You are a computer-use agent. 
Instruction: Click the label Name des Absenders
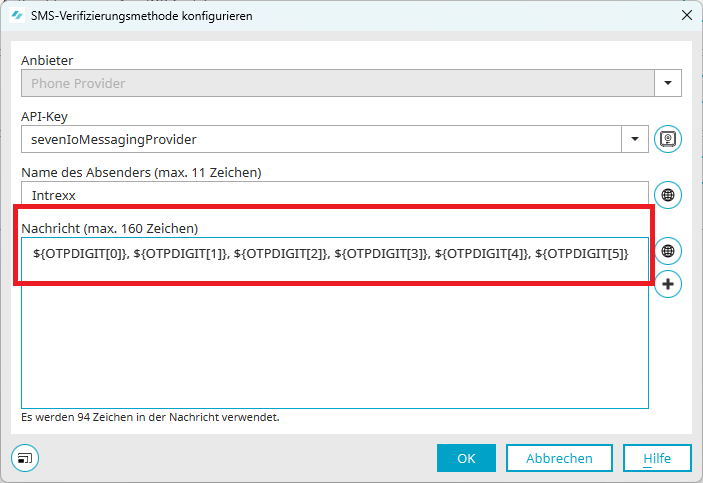point(140,173)
